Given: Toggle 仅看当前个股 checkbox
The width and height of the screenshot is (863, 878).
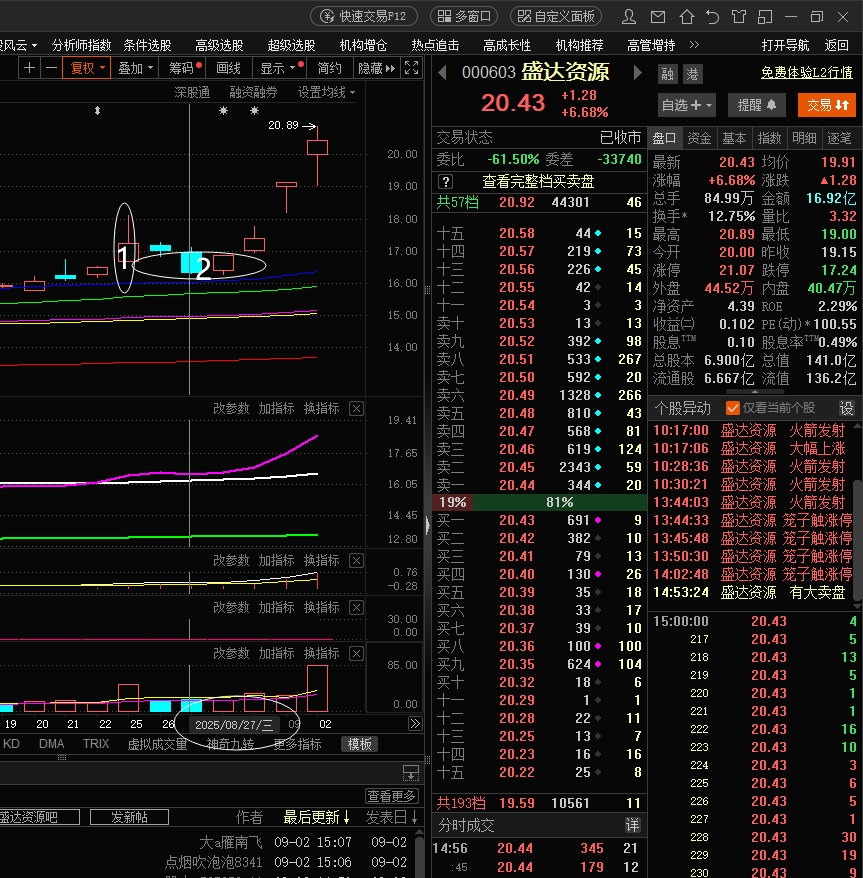Looking at the screenshot, I should point(733,408).
